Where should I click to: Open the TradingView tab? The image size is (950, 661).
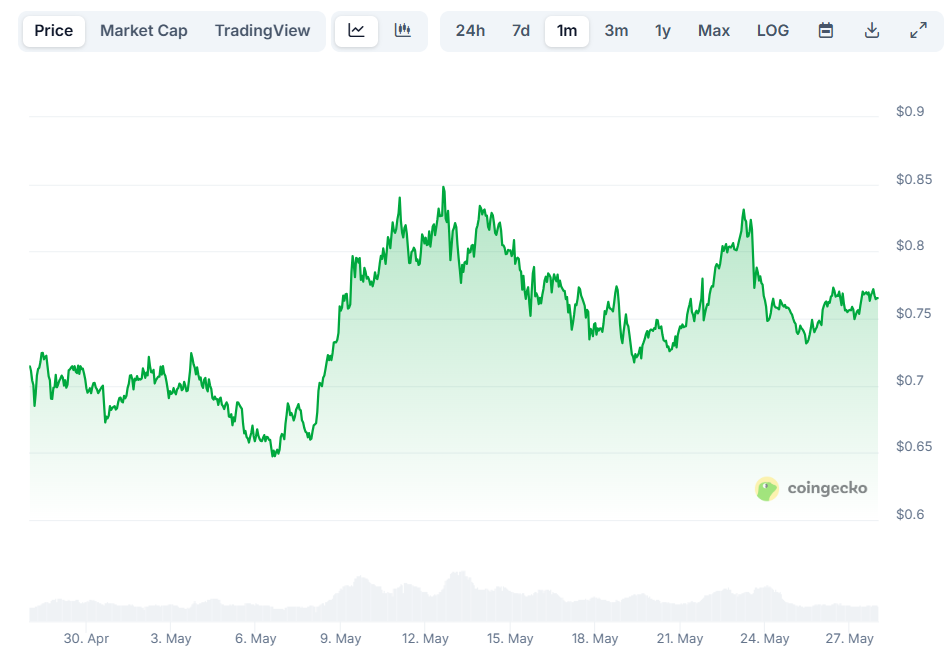click(262, 31)
